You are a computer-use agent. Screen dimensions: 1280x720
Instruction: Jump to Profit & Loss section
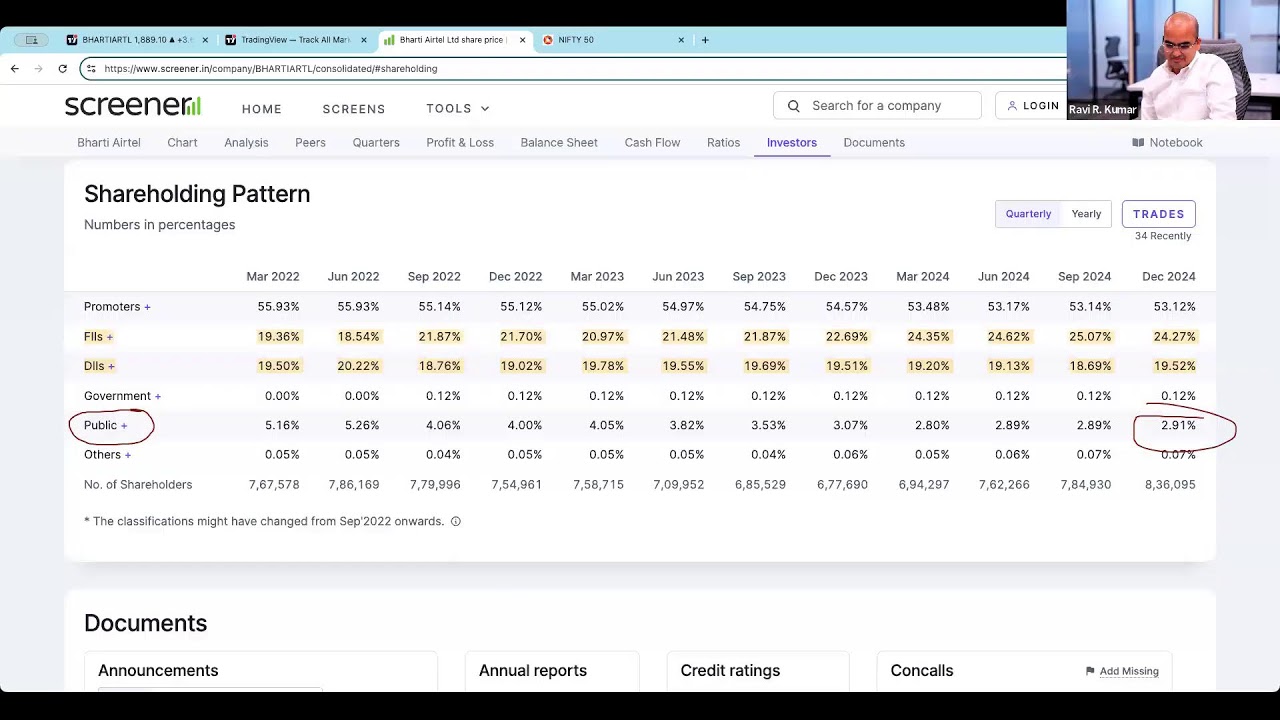[x=460, y=142]
